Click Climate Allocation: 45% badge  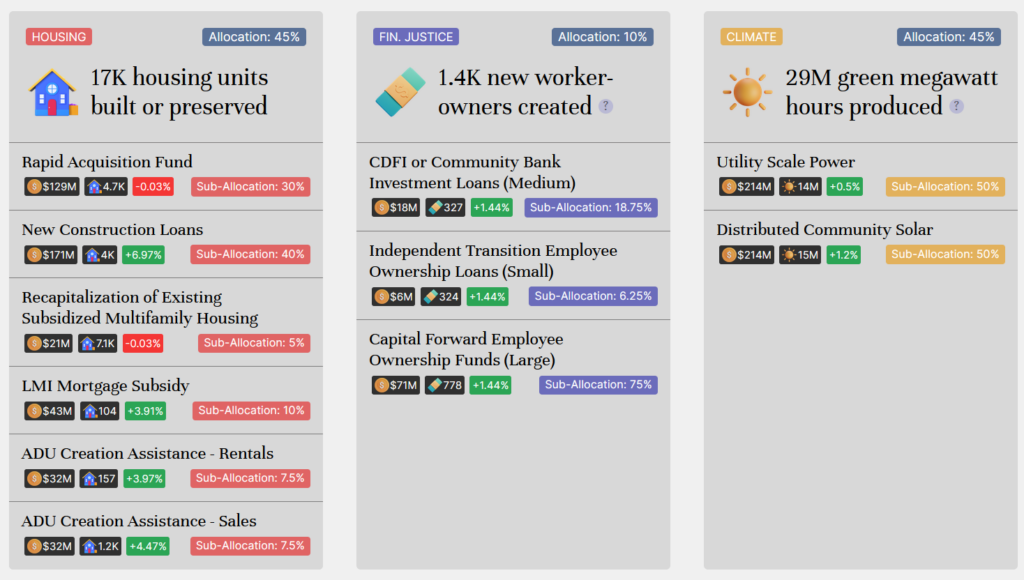click(x=949, y=37)
